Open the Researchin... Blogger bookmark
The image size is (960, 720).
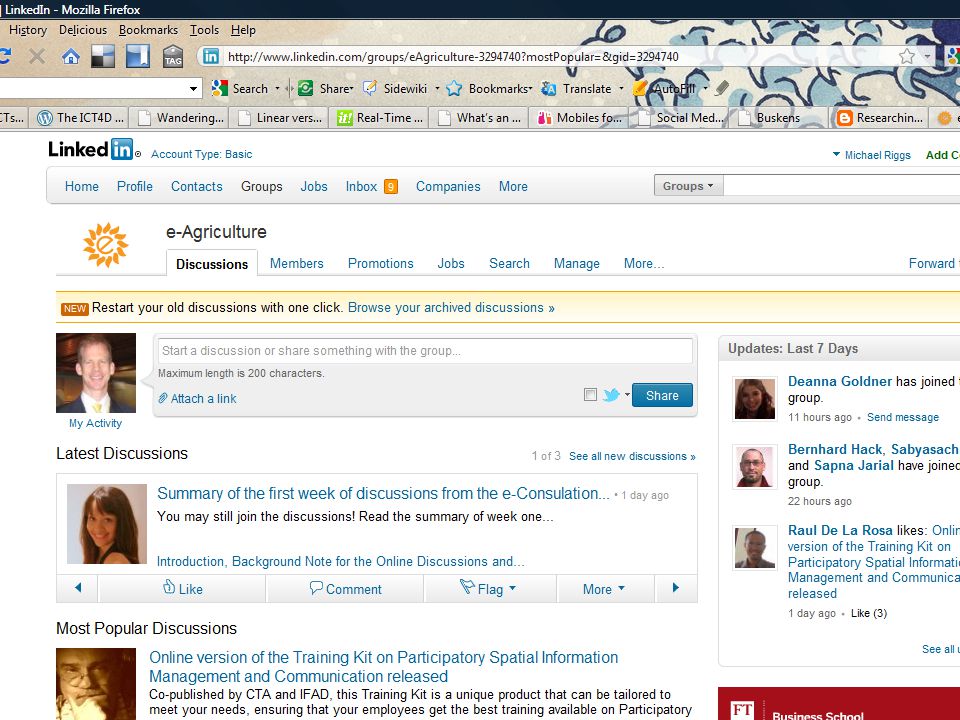(x=880, y=118)
